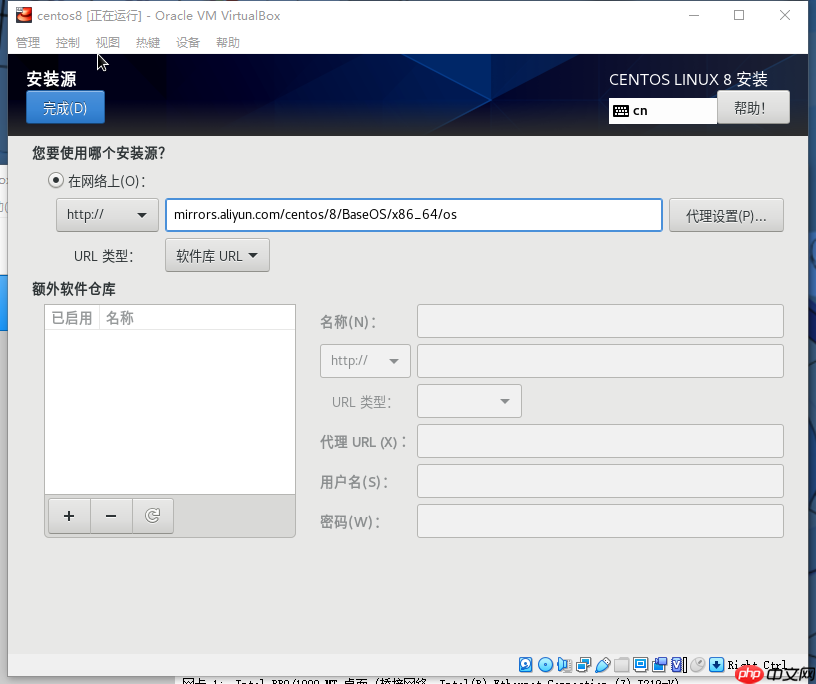Open the network adapter status icon
Image resolution: width=816 pixels, height=684 pixels.
(583, 664)
